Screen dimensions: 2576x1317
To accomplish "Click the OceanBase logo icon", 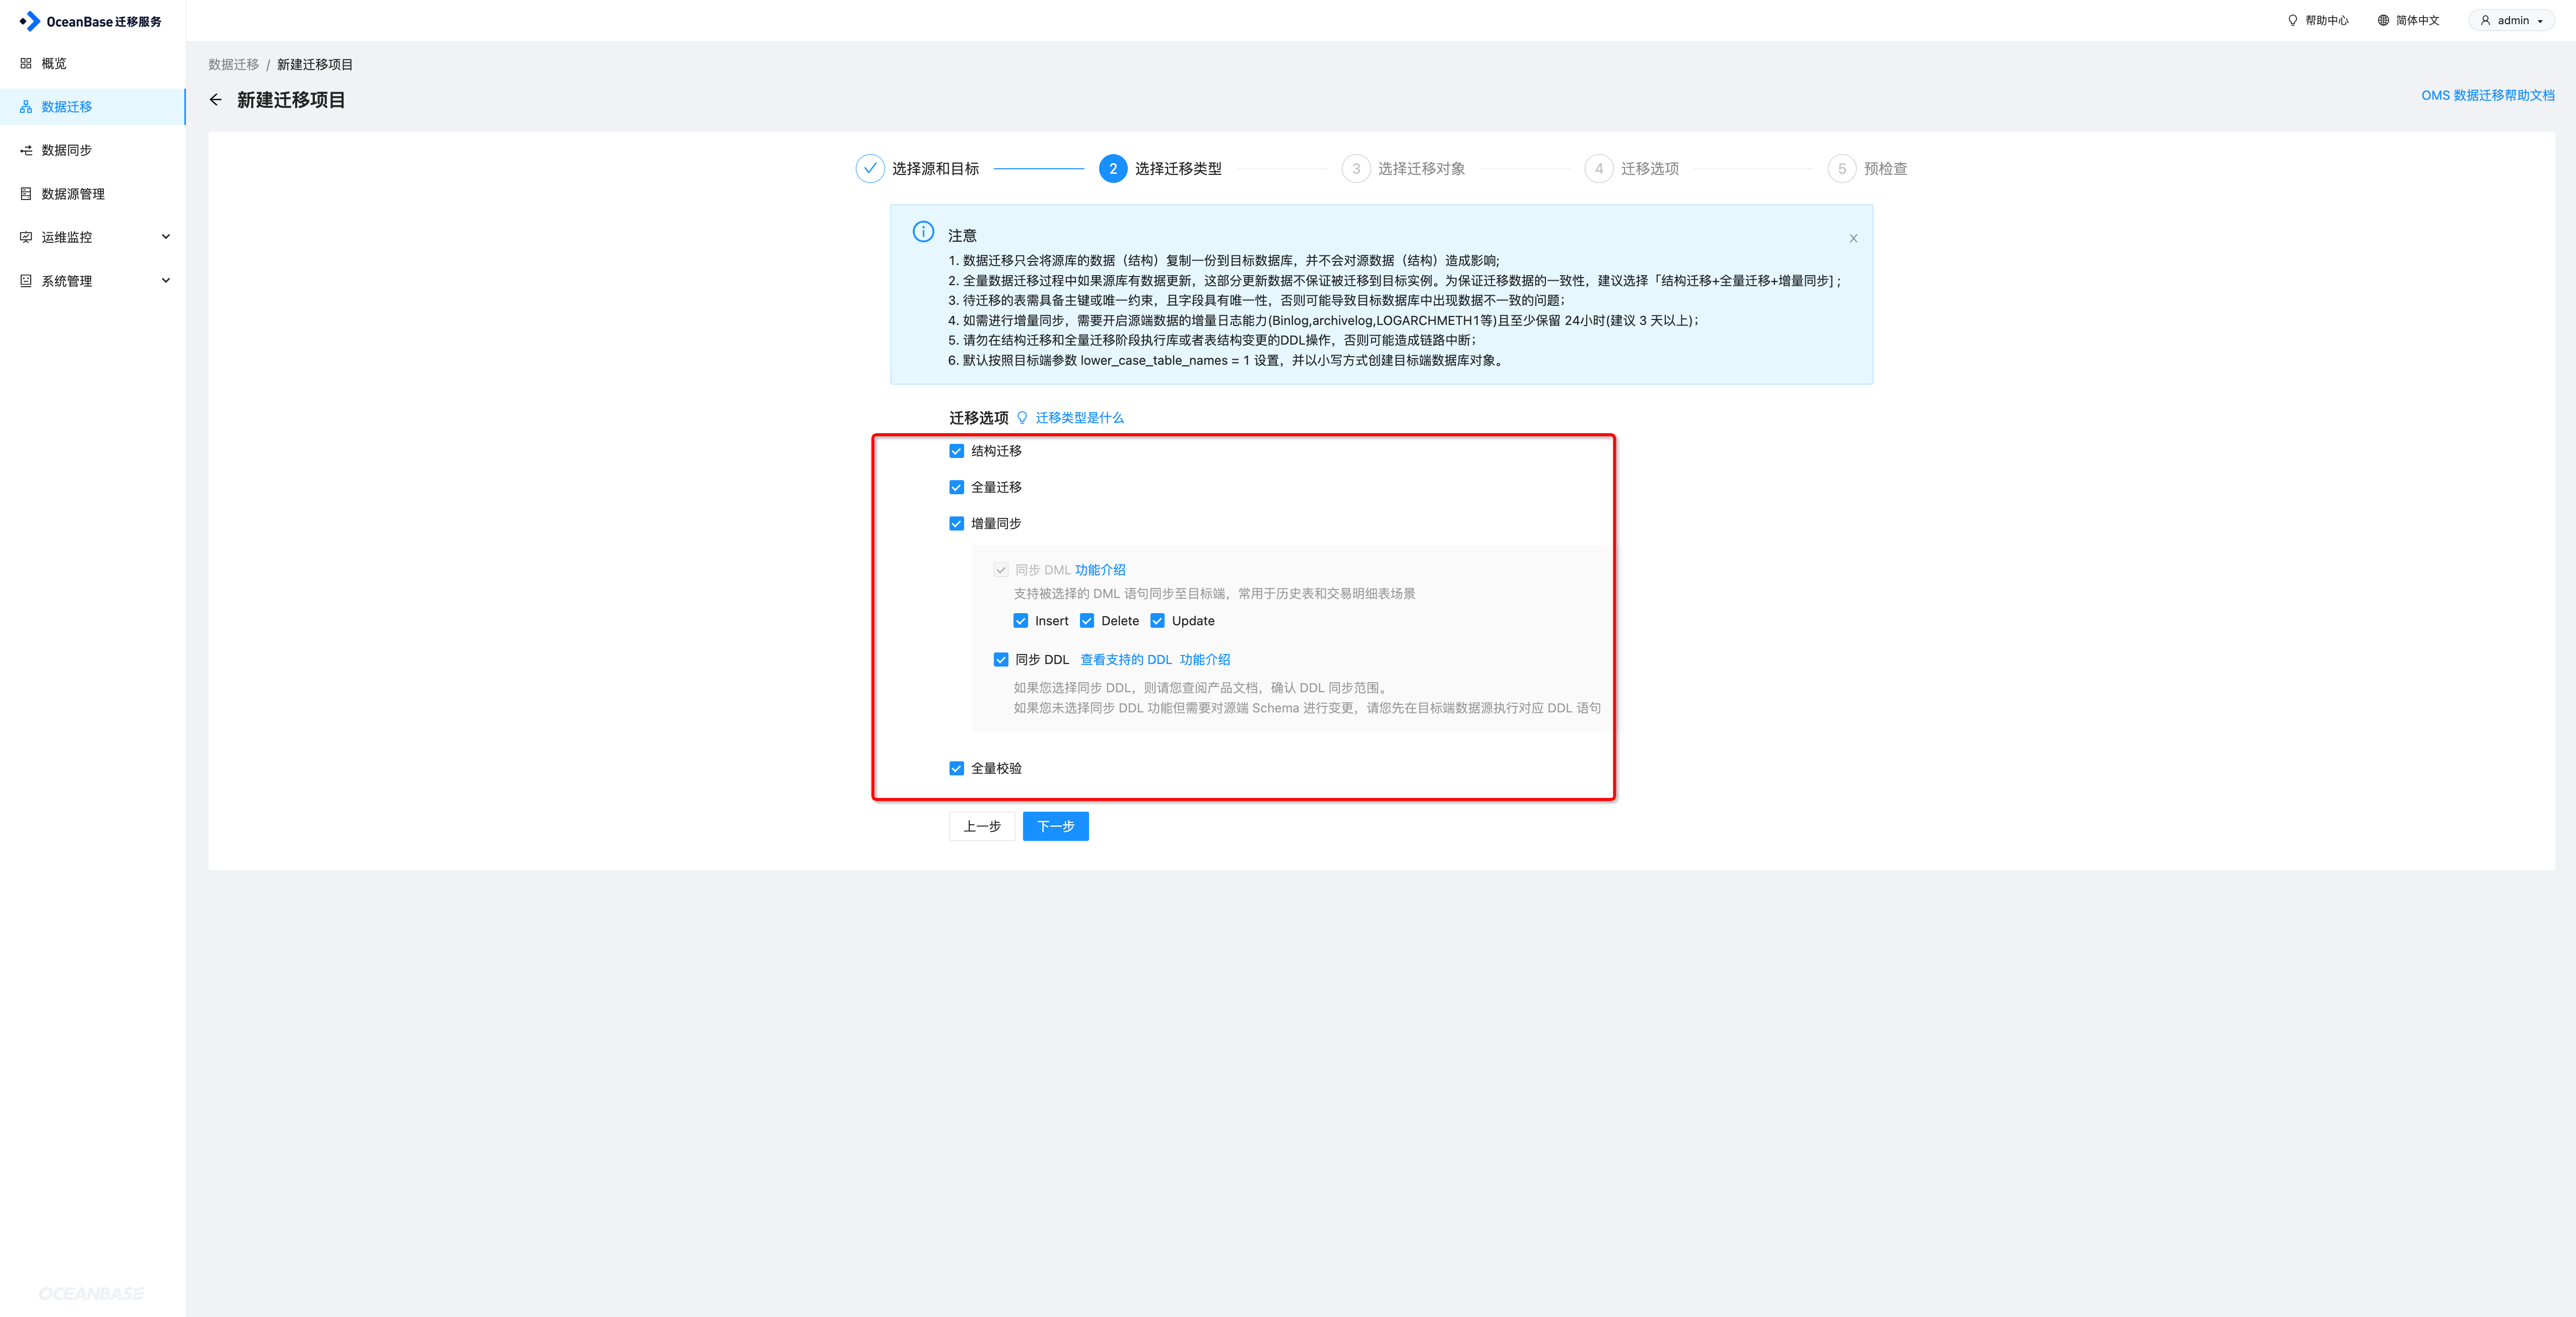I will click(x=30, y=21).
